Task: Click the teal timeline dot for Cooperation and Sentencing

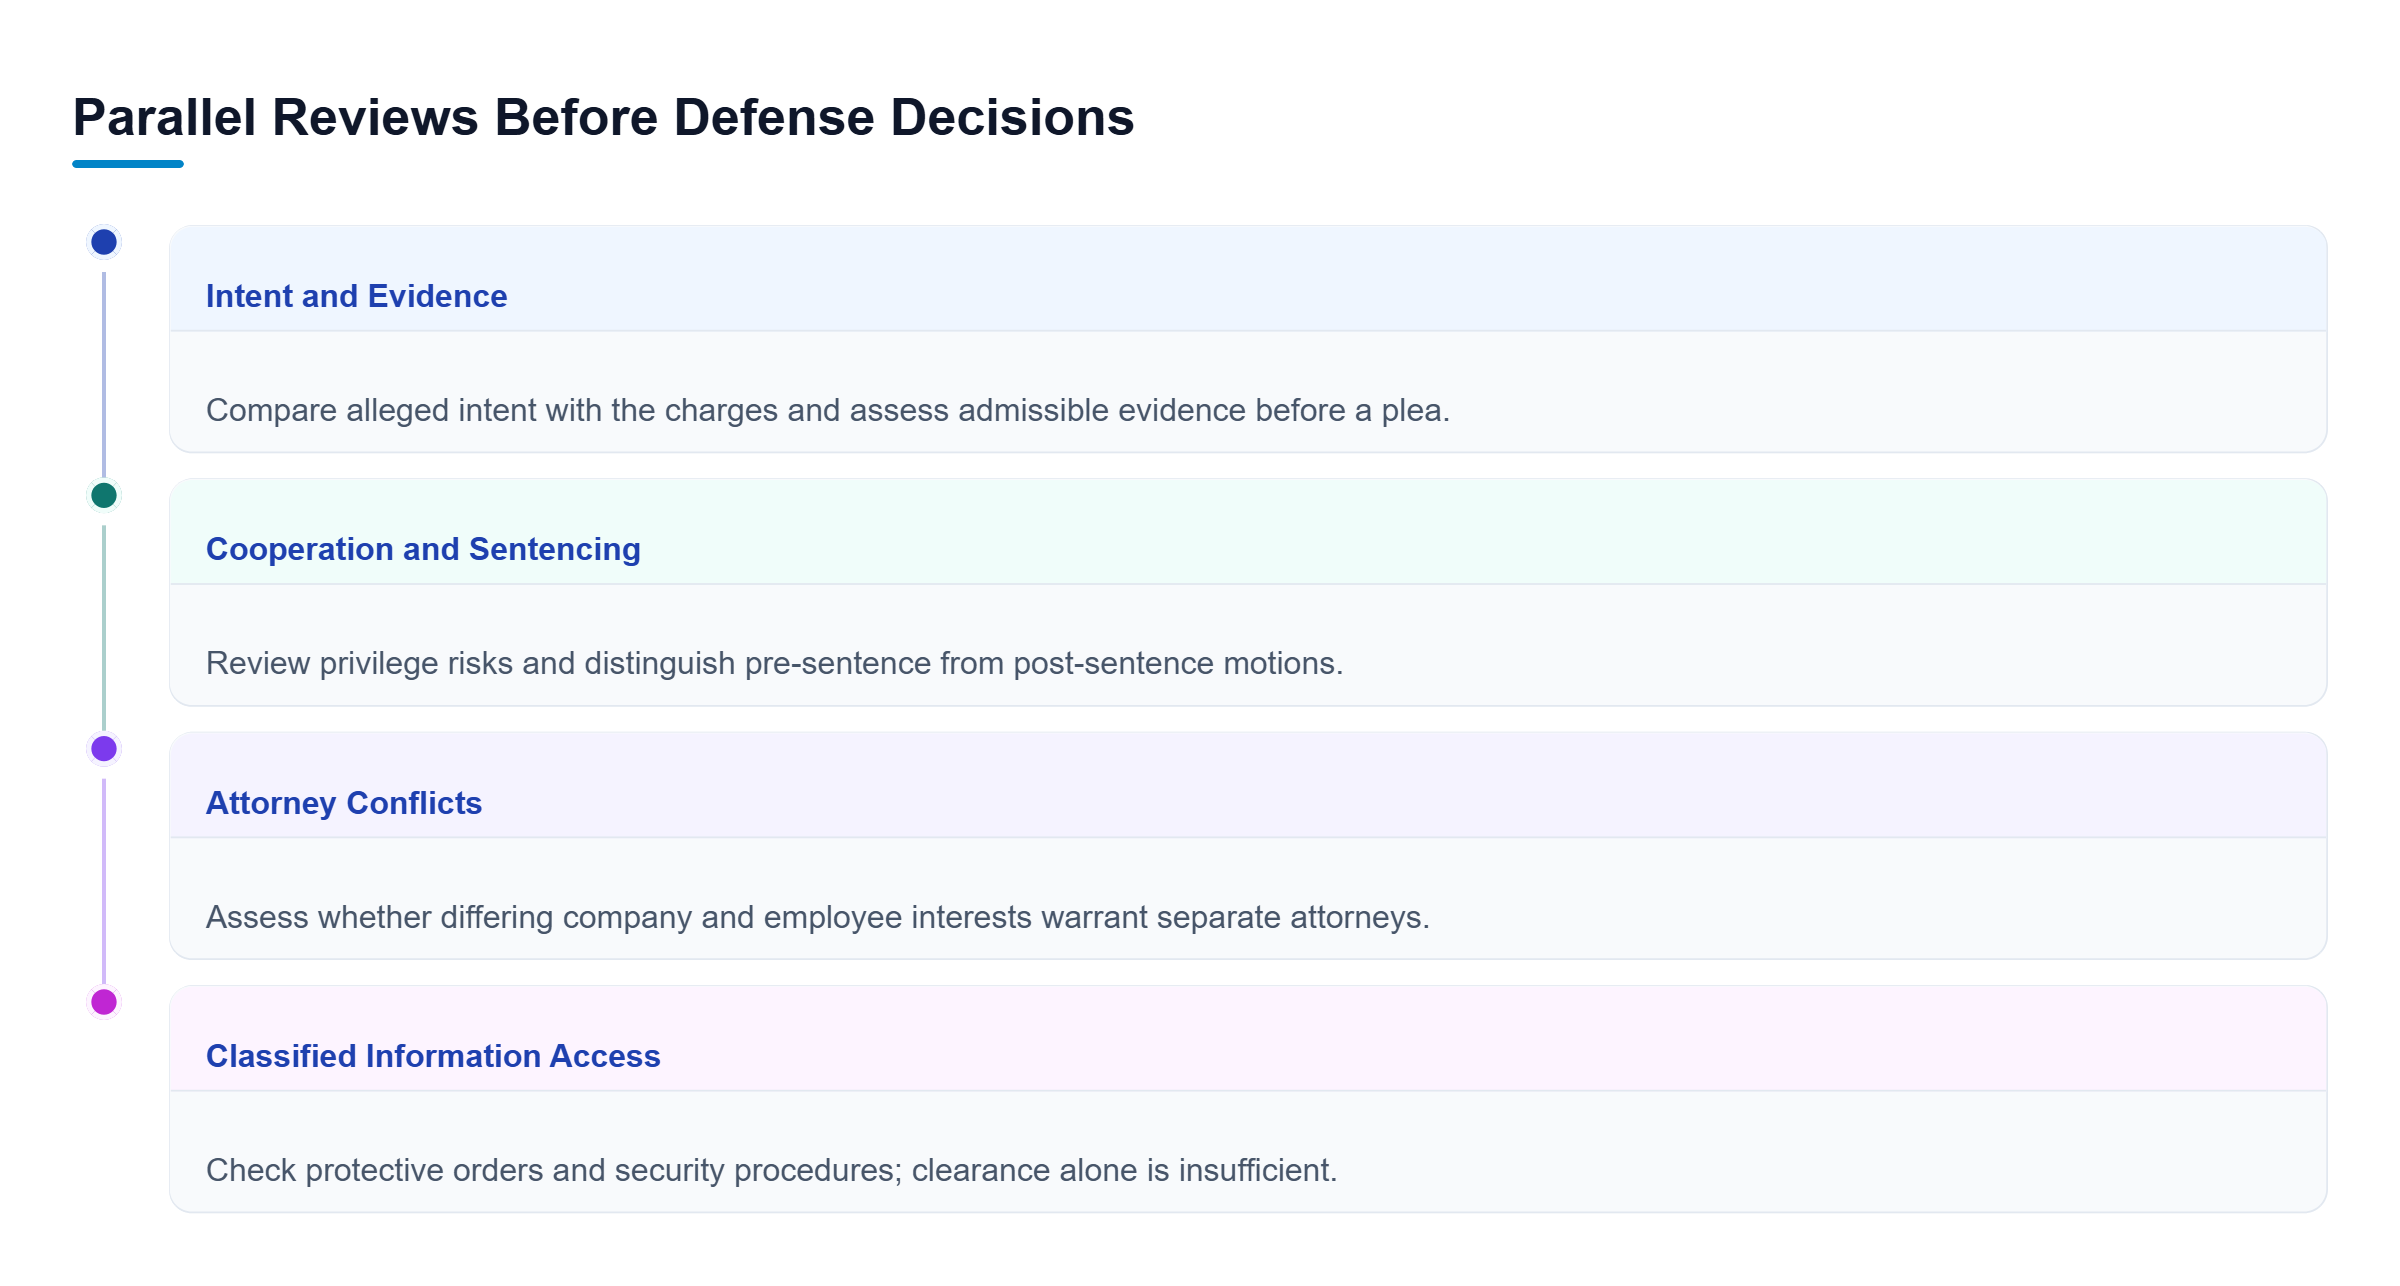Action: [x=104, y=495]
